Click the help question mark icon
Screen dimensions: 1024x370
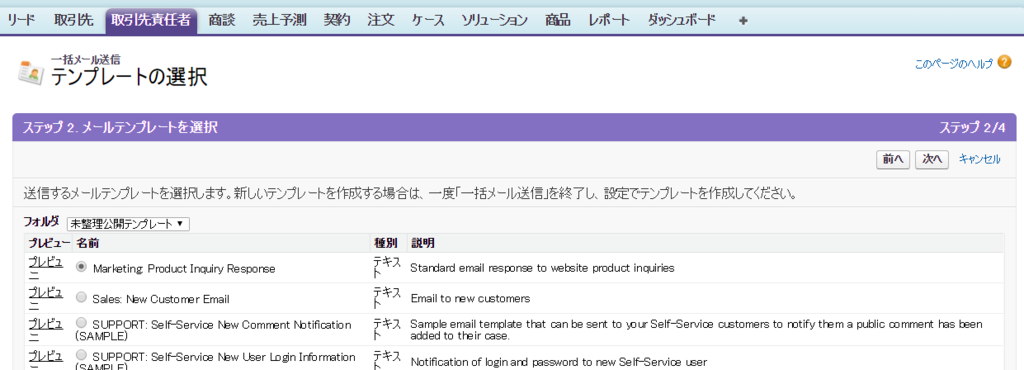point(1004,62)
